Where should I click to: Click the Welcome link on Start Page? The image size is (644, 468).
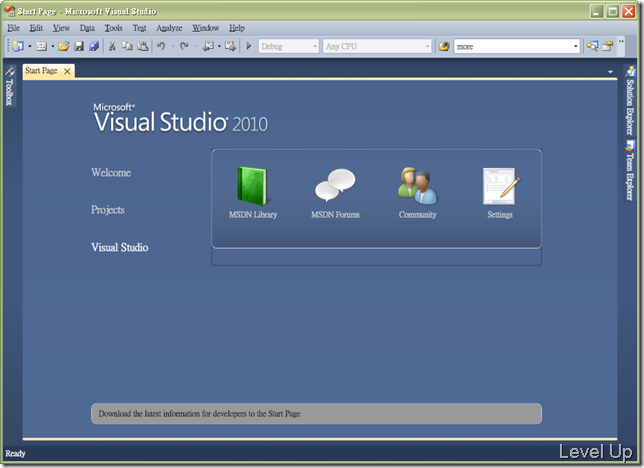tap(111, 173)
